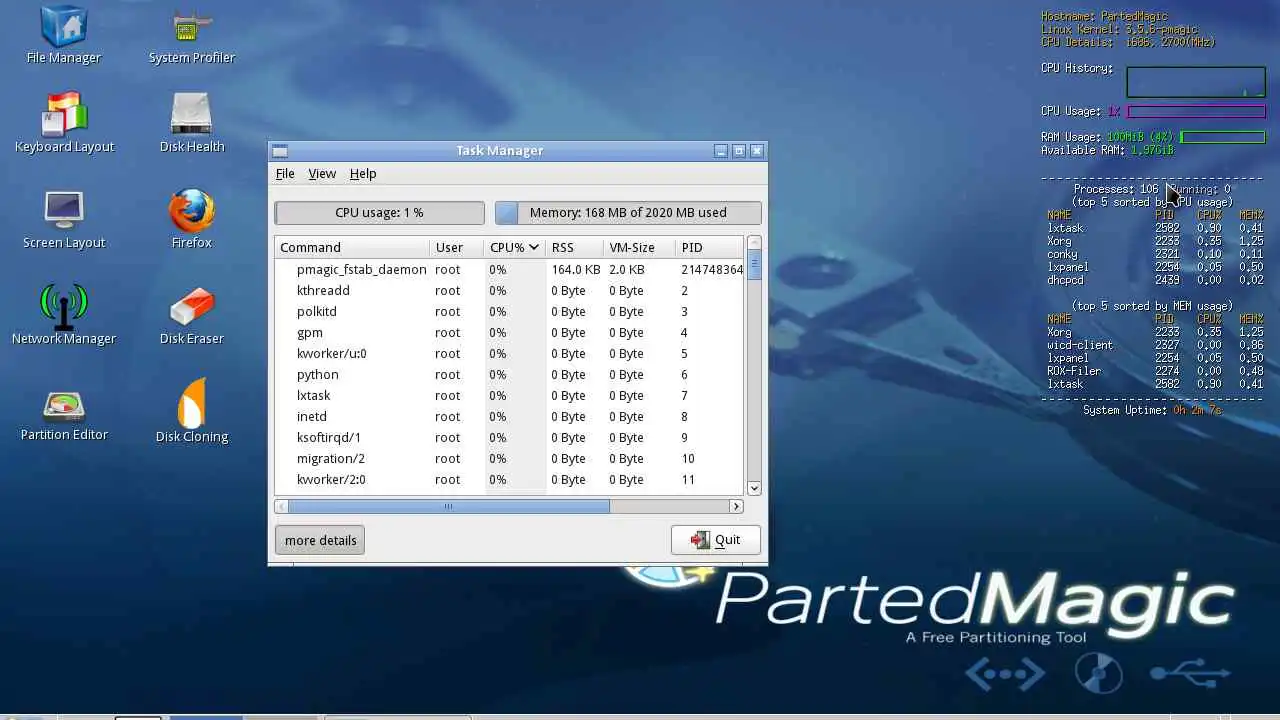Select the kworker/2:0 process row

509,480
